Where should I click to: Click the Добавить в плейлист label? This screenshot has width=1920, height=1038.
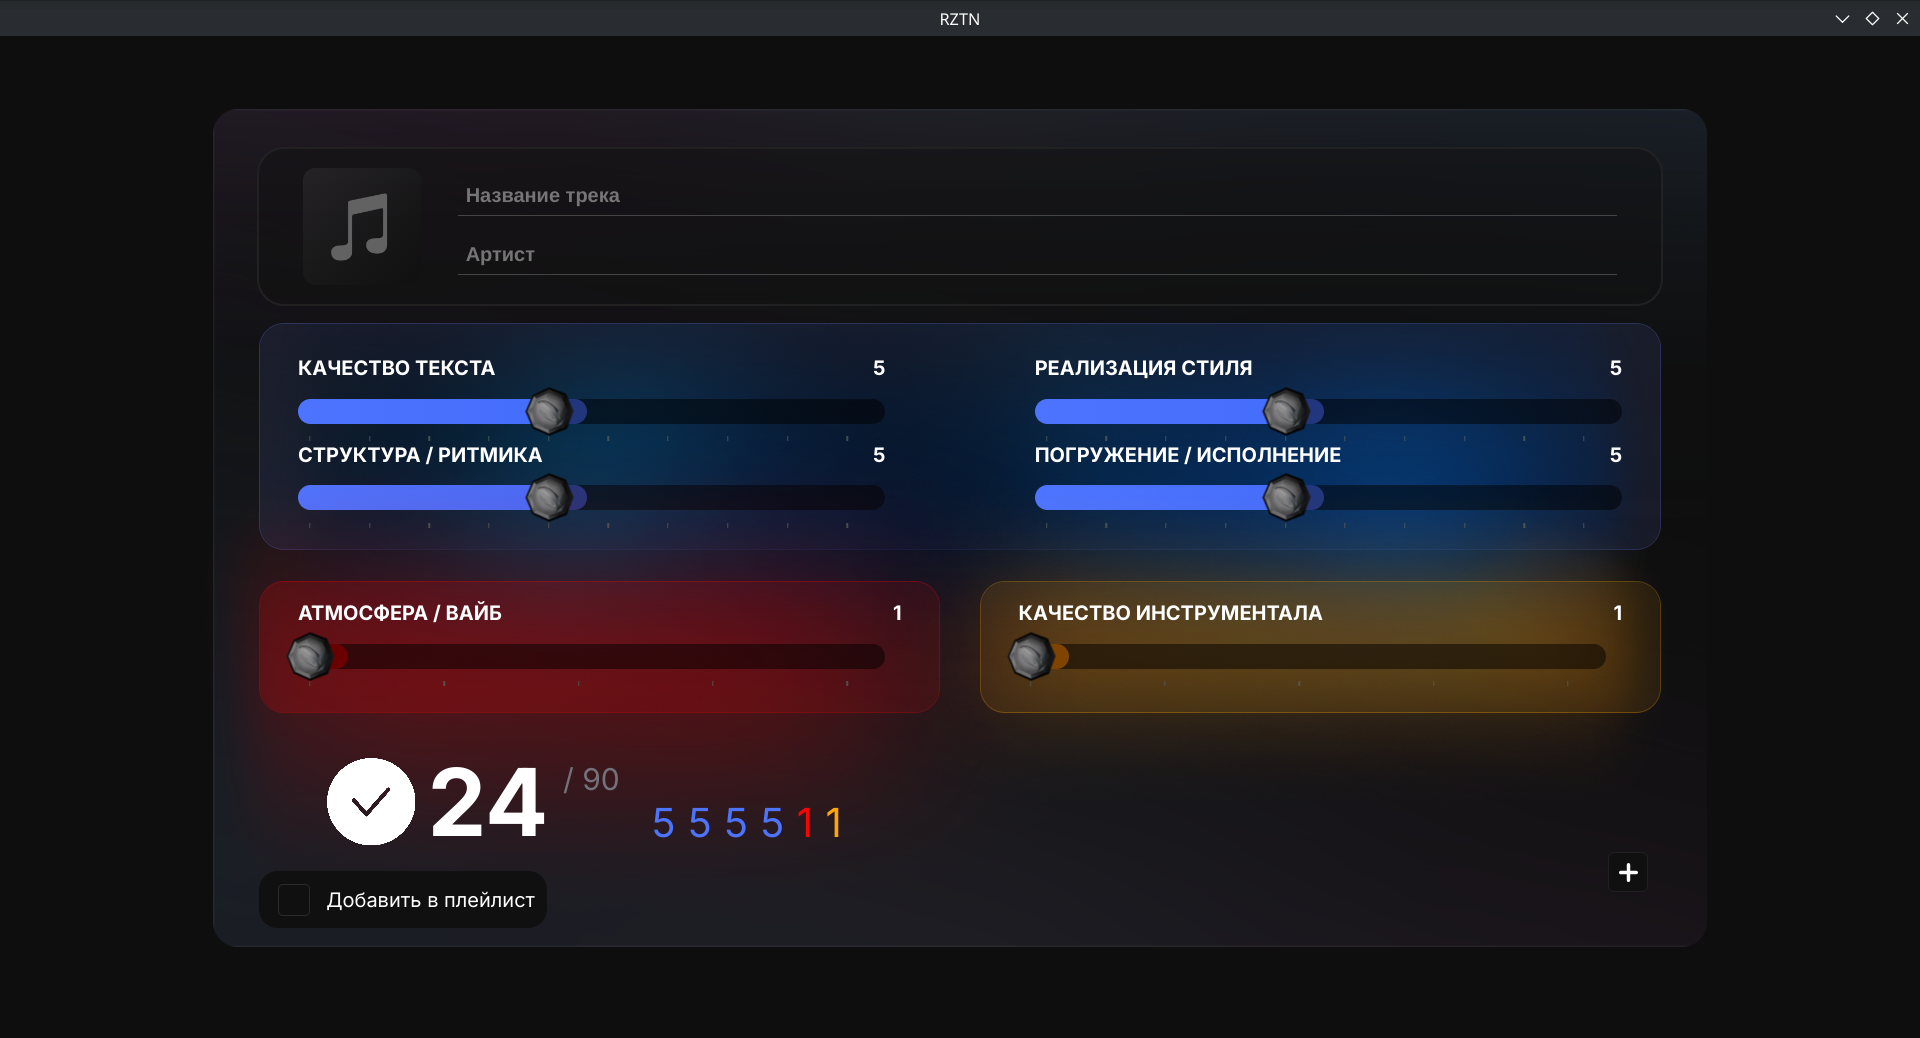pyautogui.click(x=430, y=900)
